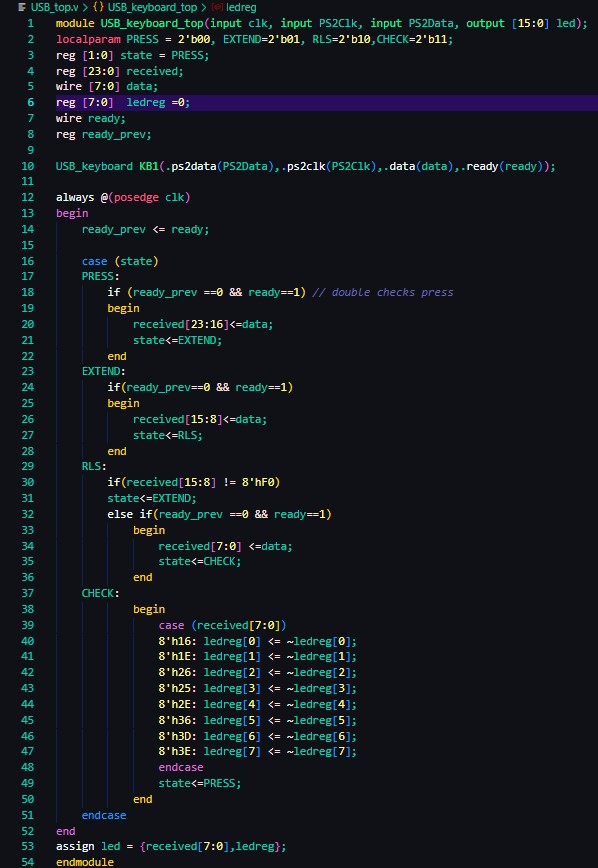Click 'case (received[7:0])' on line 39
The image size is (598, 868).
(x=223, y=625)
